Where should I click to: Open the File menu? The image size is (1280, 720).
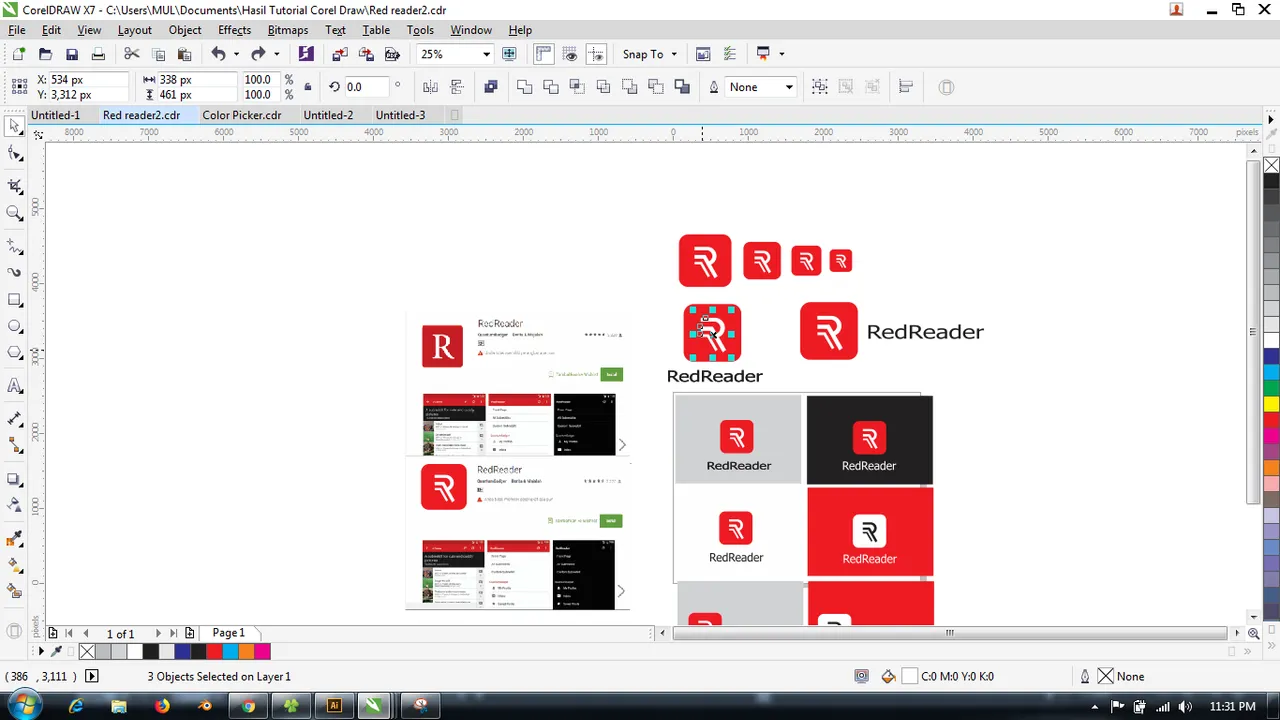tap(17, 30)
